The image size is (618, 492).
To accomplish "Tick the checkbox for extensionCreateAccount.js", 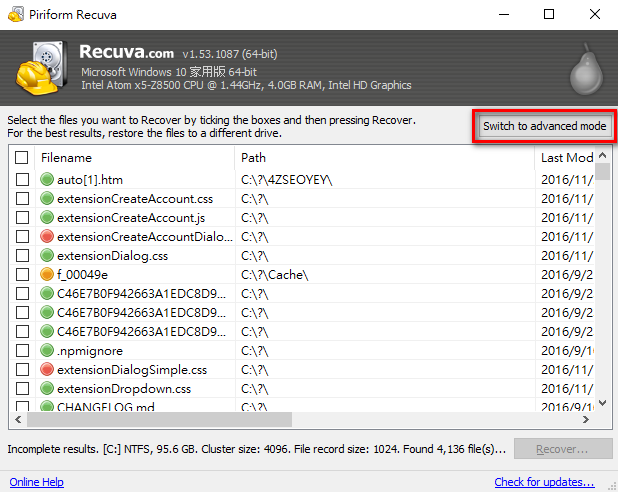I will pos(22,218).
